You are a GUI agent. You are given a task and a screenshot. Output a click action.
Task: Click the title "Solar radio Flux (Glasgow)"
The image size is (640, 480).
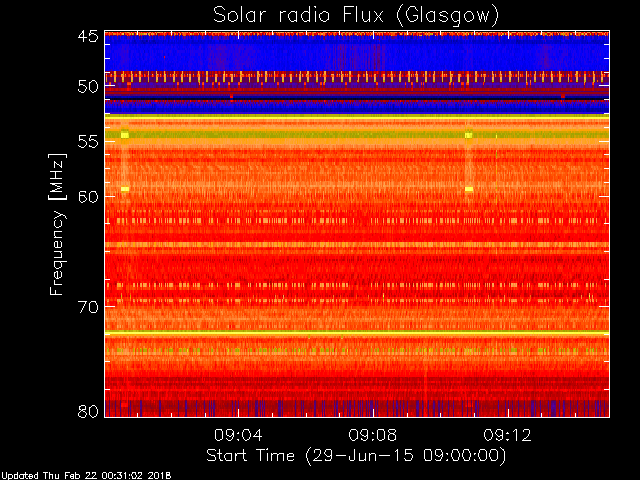click(356, 16)
